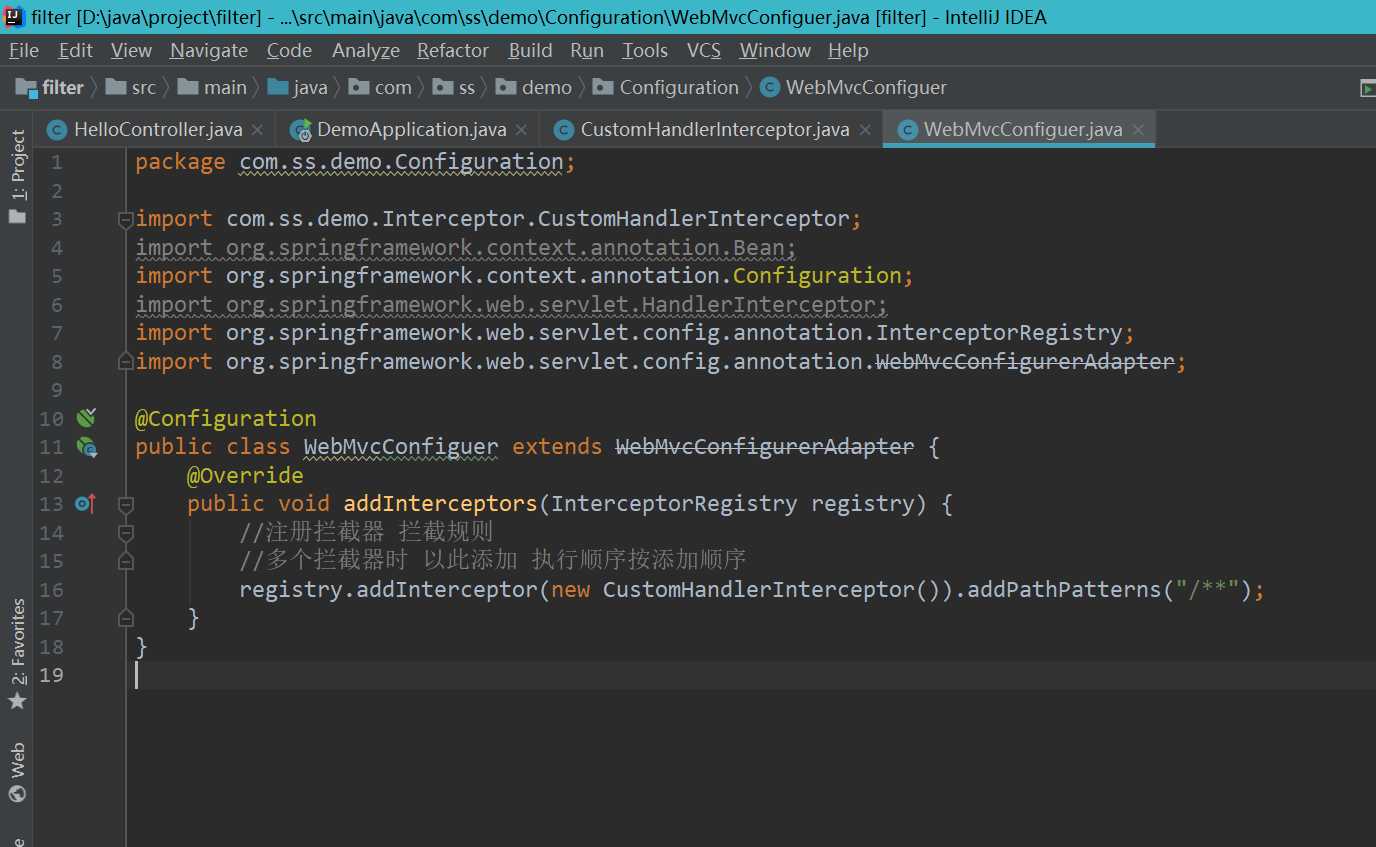Open the Tools menu
This screenshot has height=847, width=1376.
(645, 50)
